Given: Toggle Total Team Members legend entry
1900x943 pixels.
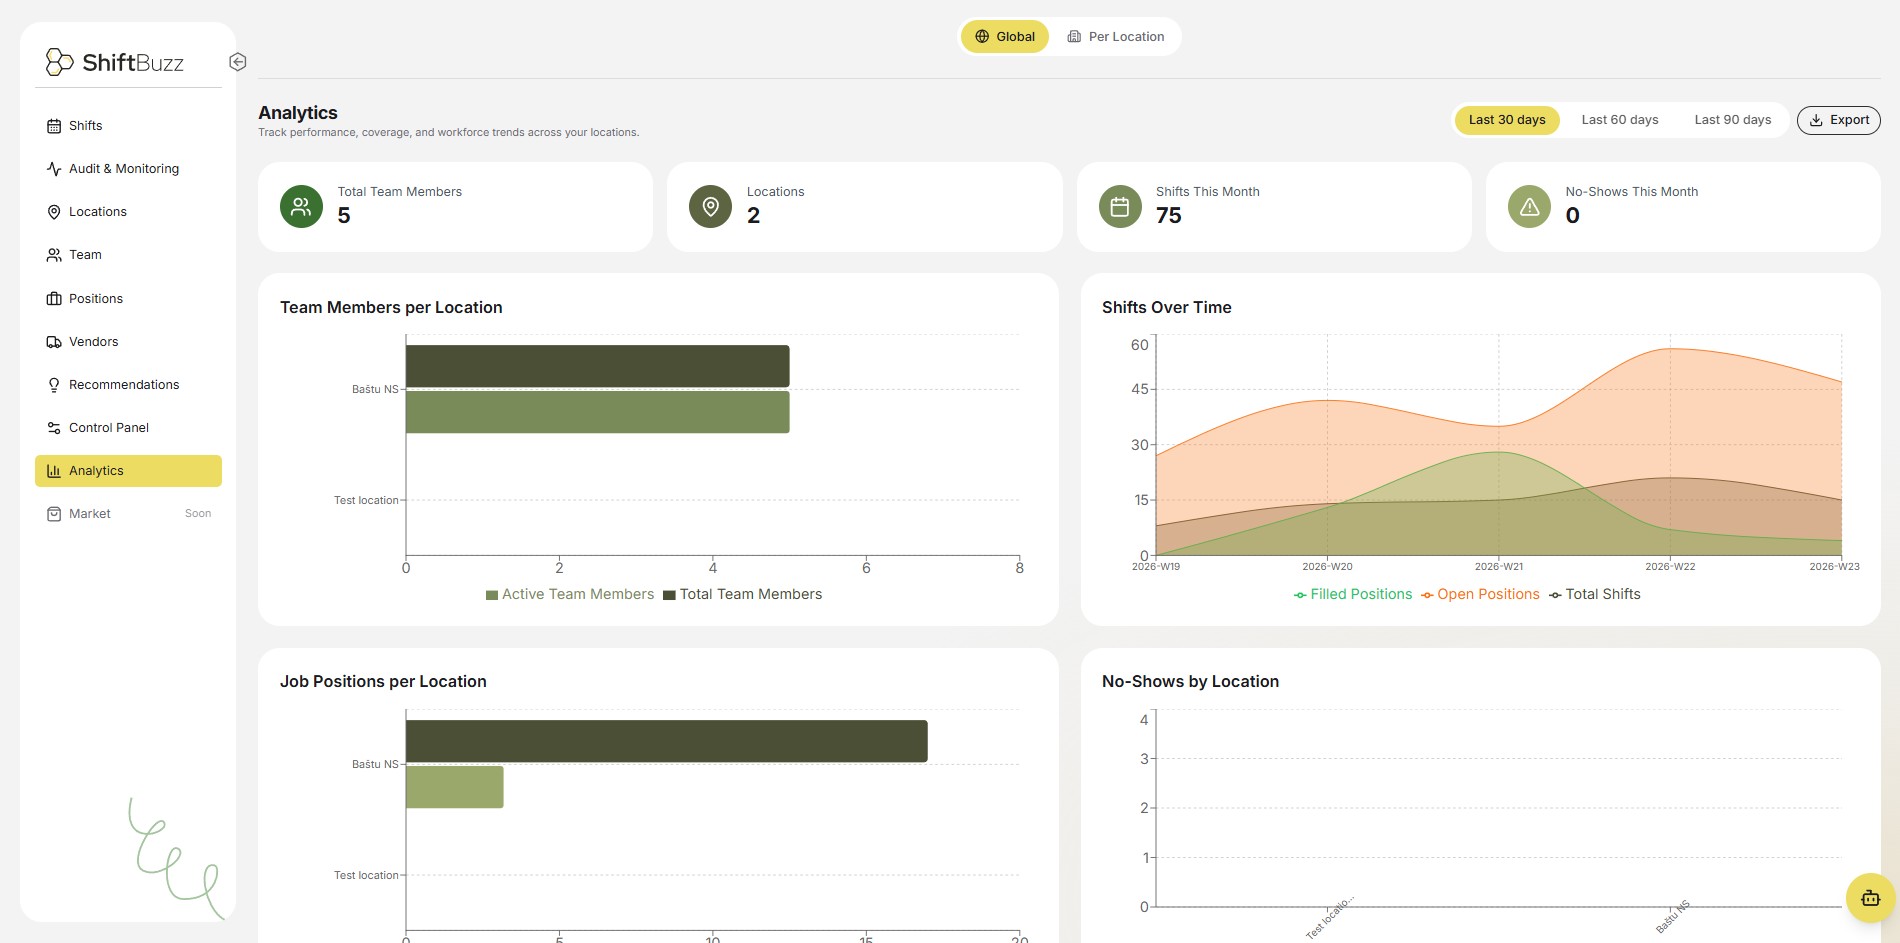Looking at the screenshot, I should point(743,594).
